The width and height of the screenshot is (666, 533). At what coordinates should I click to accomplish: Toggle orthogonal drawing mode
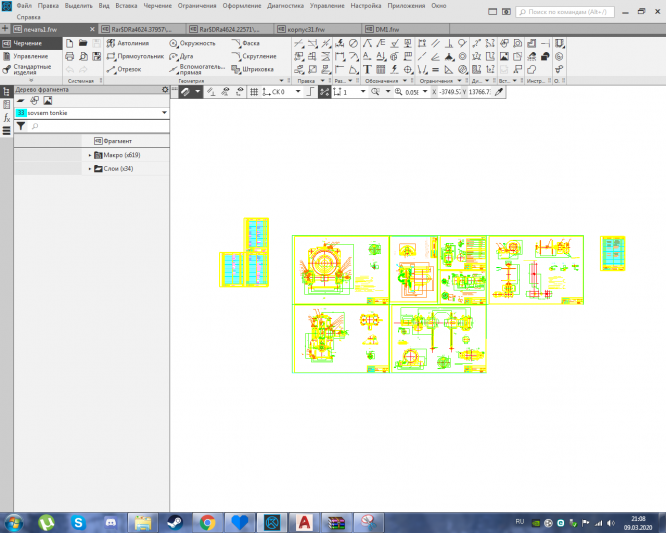tap(310, 92)
